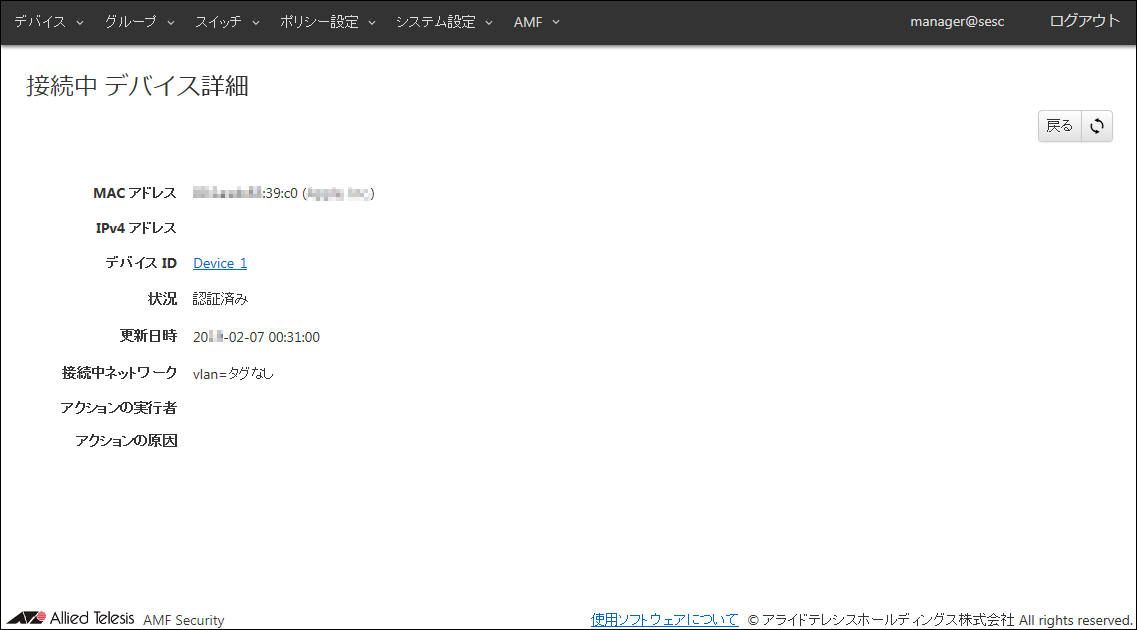Click ログアウト to log out
This screenshot has width=1137, height=630.
coord(1084,21)
